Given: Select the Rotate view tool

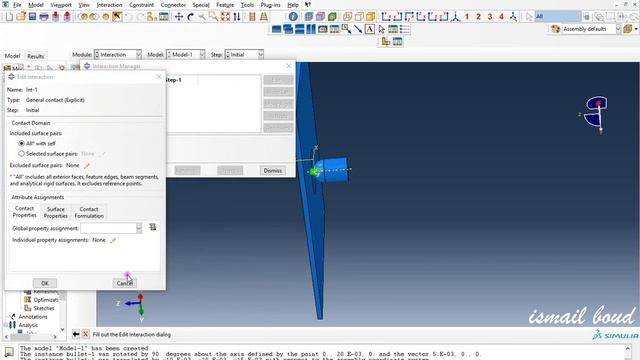Looking at the screenshot, I should pos(190,17).
